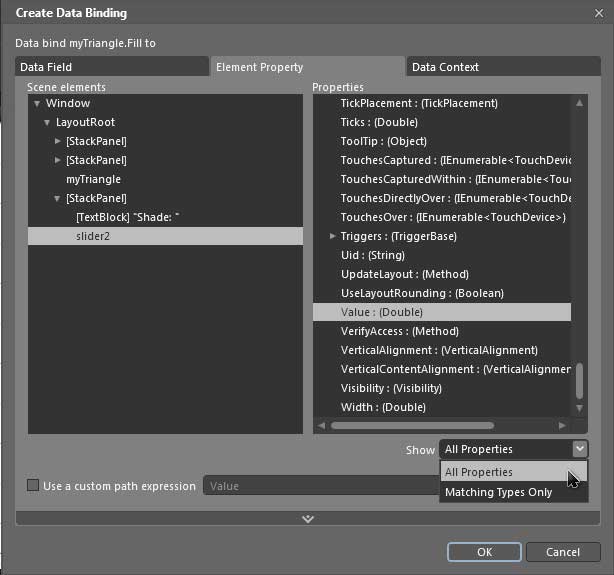Select TouchesDirectlyOver property

coord(442,198)
